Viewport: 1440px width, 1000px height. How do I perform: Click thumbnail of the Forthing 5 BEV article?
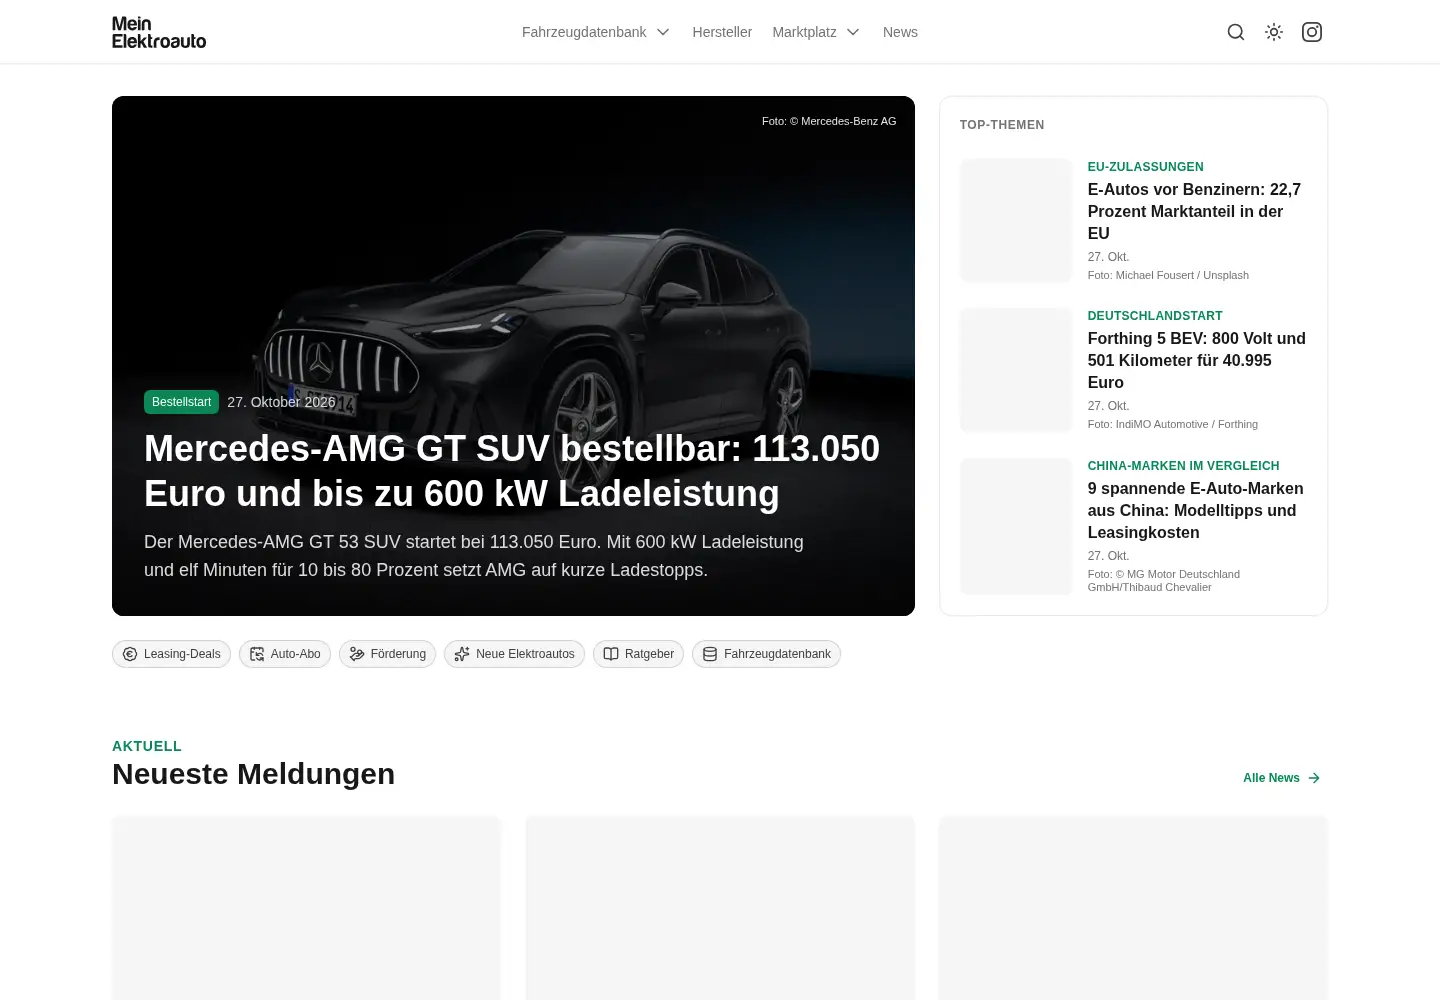(x=1016, y=369)
